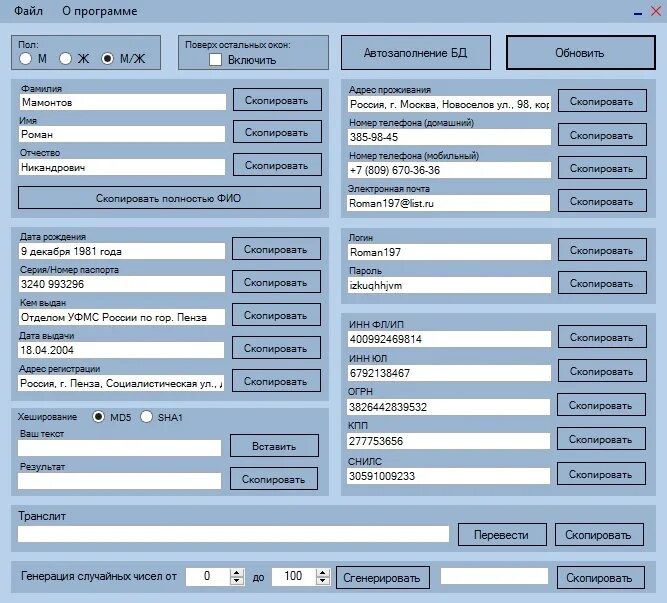
Task: Copy the Серия/Номер паспорта value
Action: pos(276,282)
